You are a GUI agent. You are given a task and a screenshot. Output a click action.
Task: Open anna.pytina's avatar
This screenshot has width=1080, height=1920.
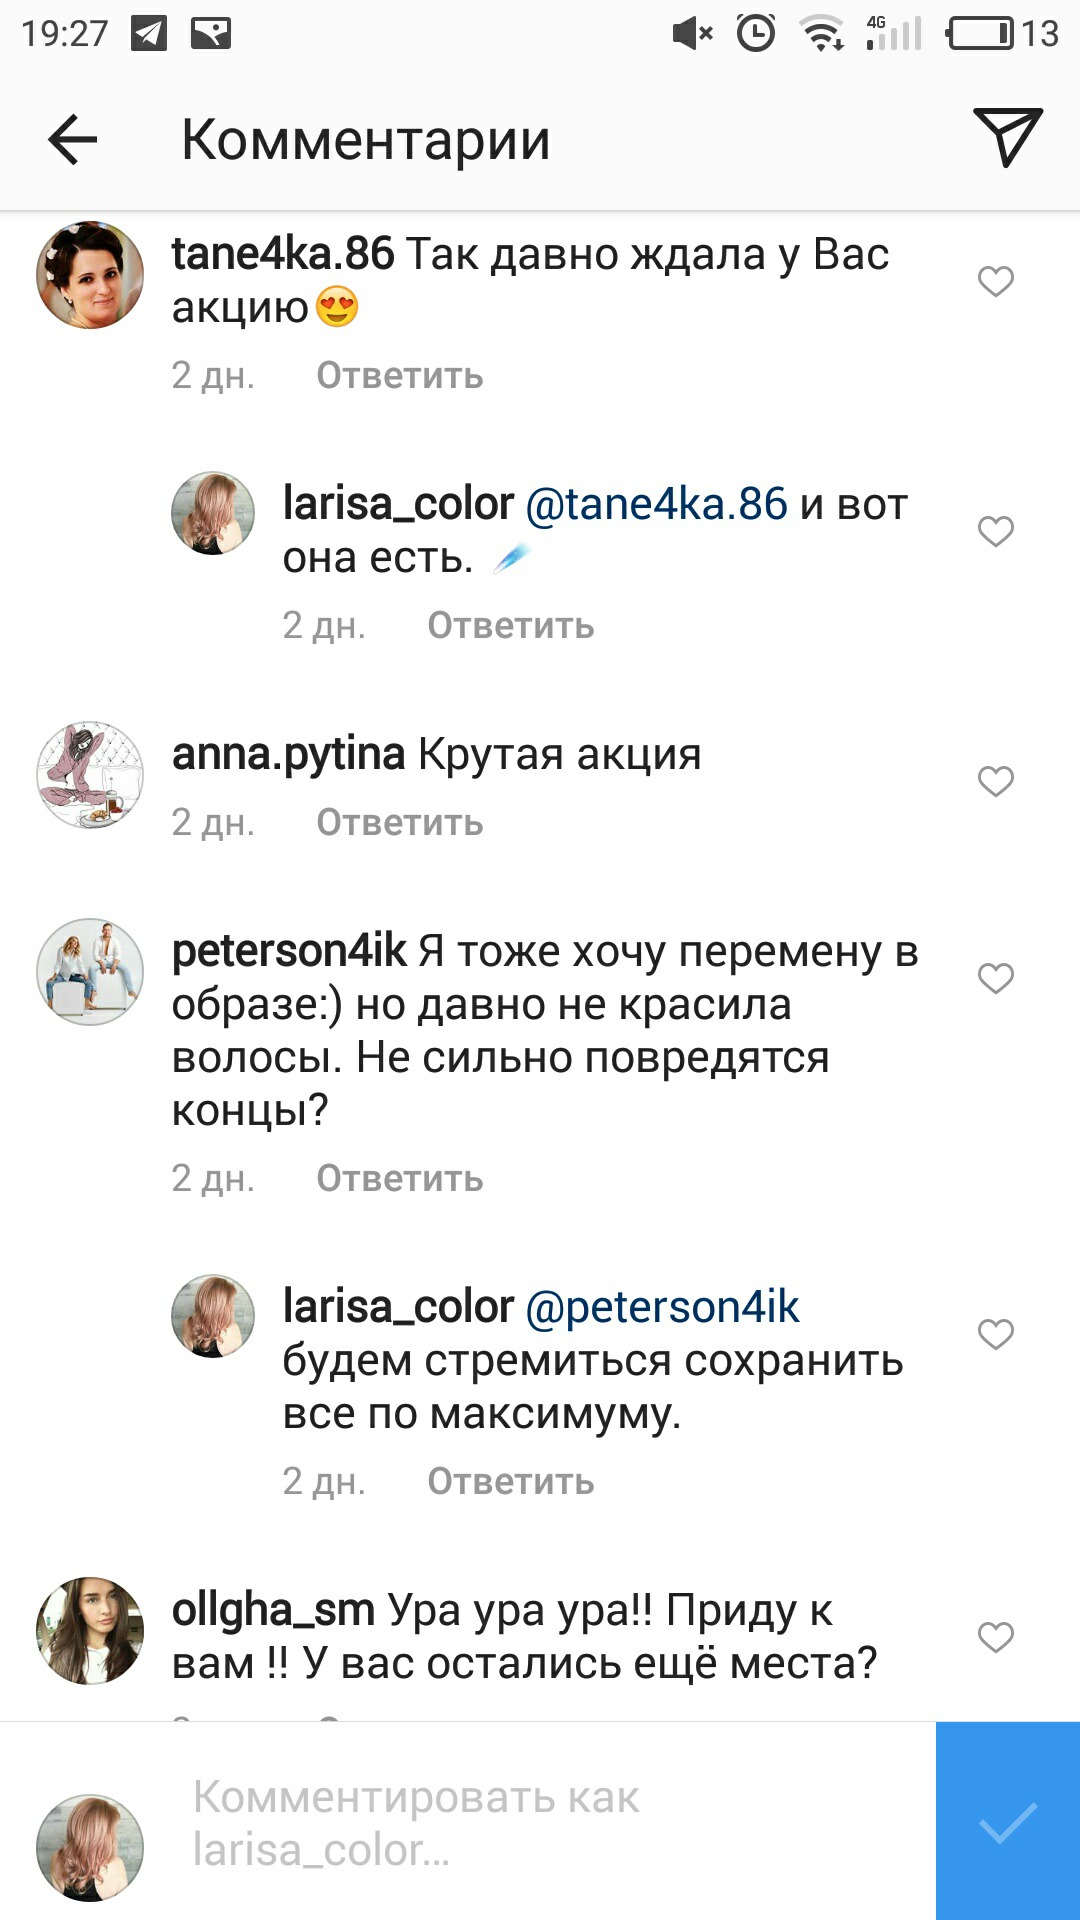point(90,775)
